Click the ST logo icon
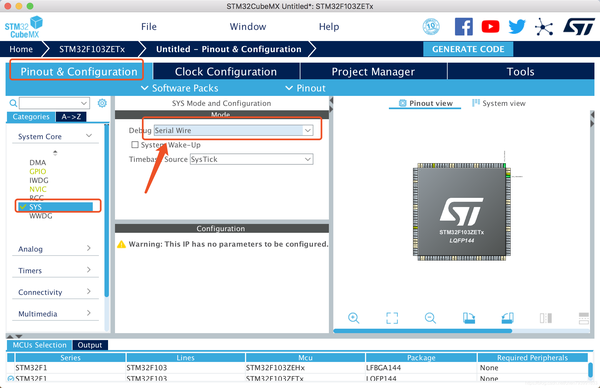Image resolution: width=600 pixels, height=388 pixels. click(x=579, y=27)
